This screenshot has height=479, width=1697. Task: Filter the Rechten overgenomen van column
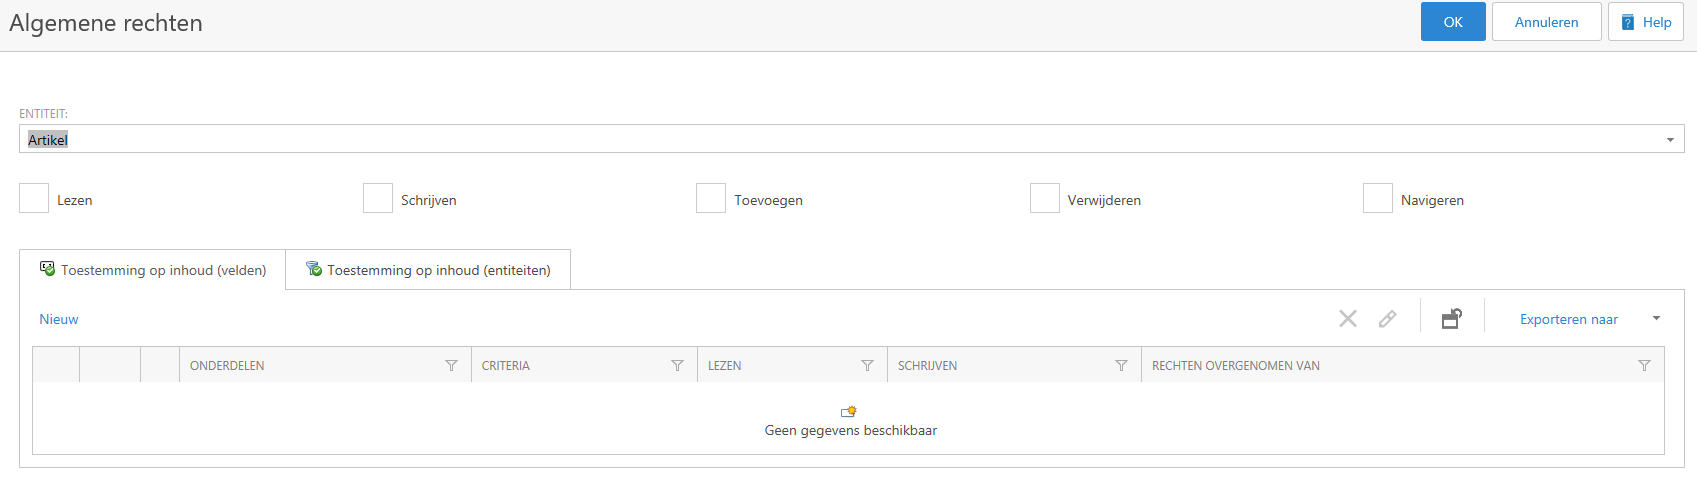pyautogui.click(x=1644, y=366)
